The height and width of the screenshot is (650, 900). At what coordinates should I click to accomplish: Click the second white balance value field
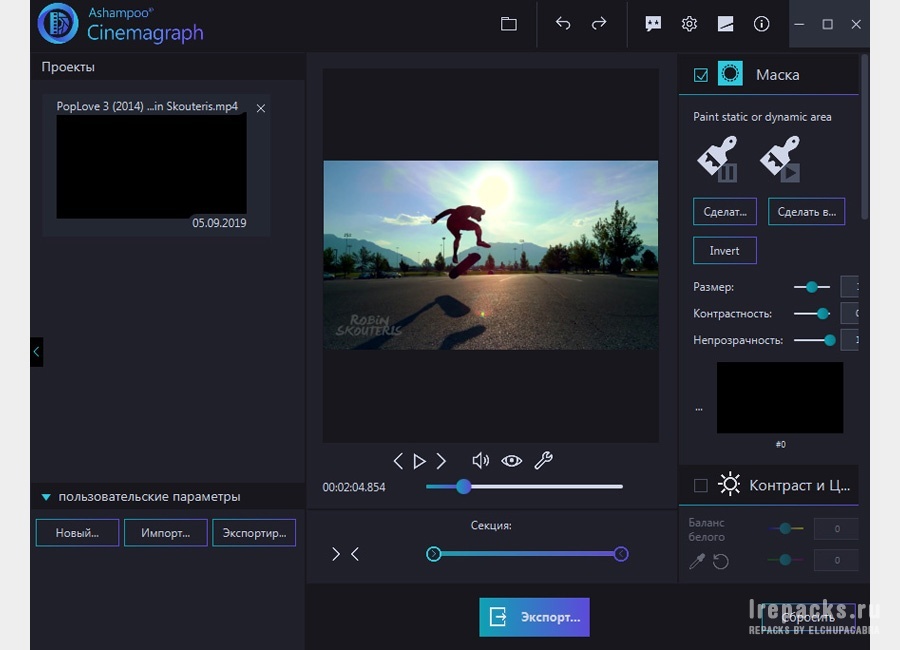click(x=836, y=560)
